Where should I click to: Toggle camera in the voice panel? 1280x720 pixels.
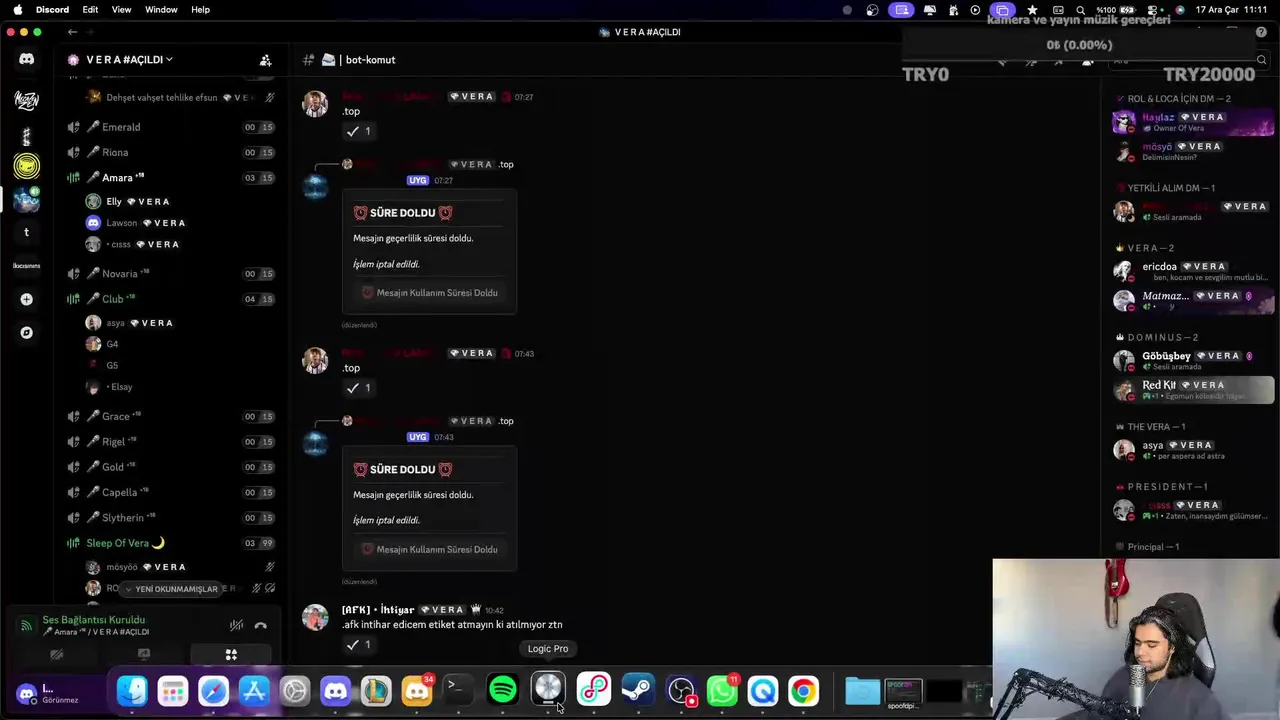(56, 655)
